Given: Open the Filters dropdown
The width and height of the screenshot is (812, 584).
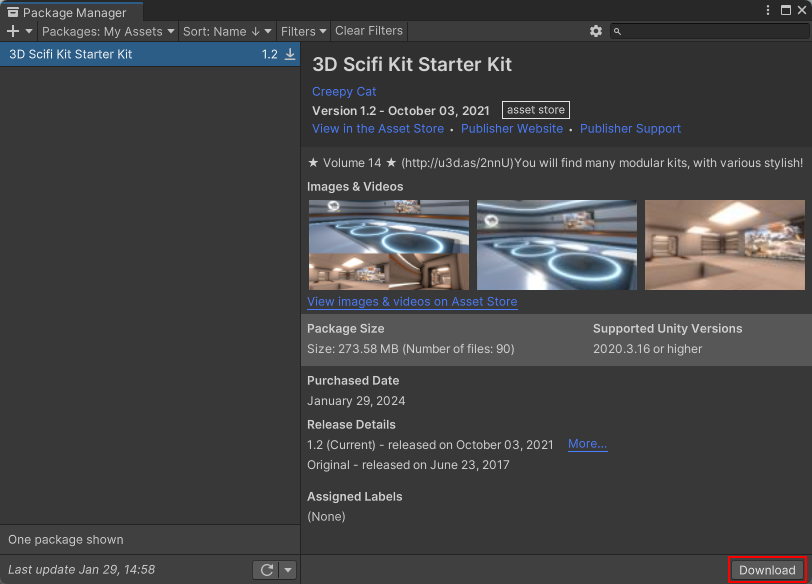Looking at the screenshot, I should pyautogui.click(x=304, y=31).
